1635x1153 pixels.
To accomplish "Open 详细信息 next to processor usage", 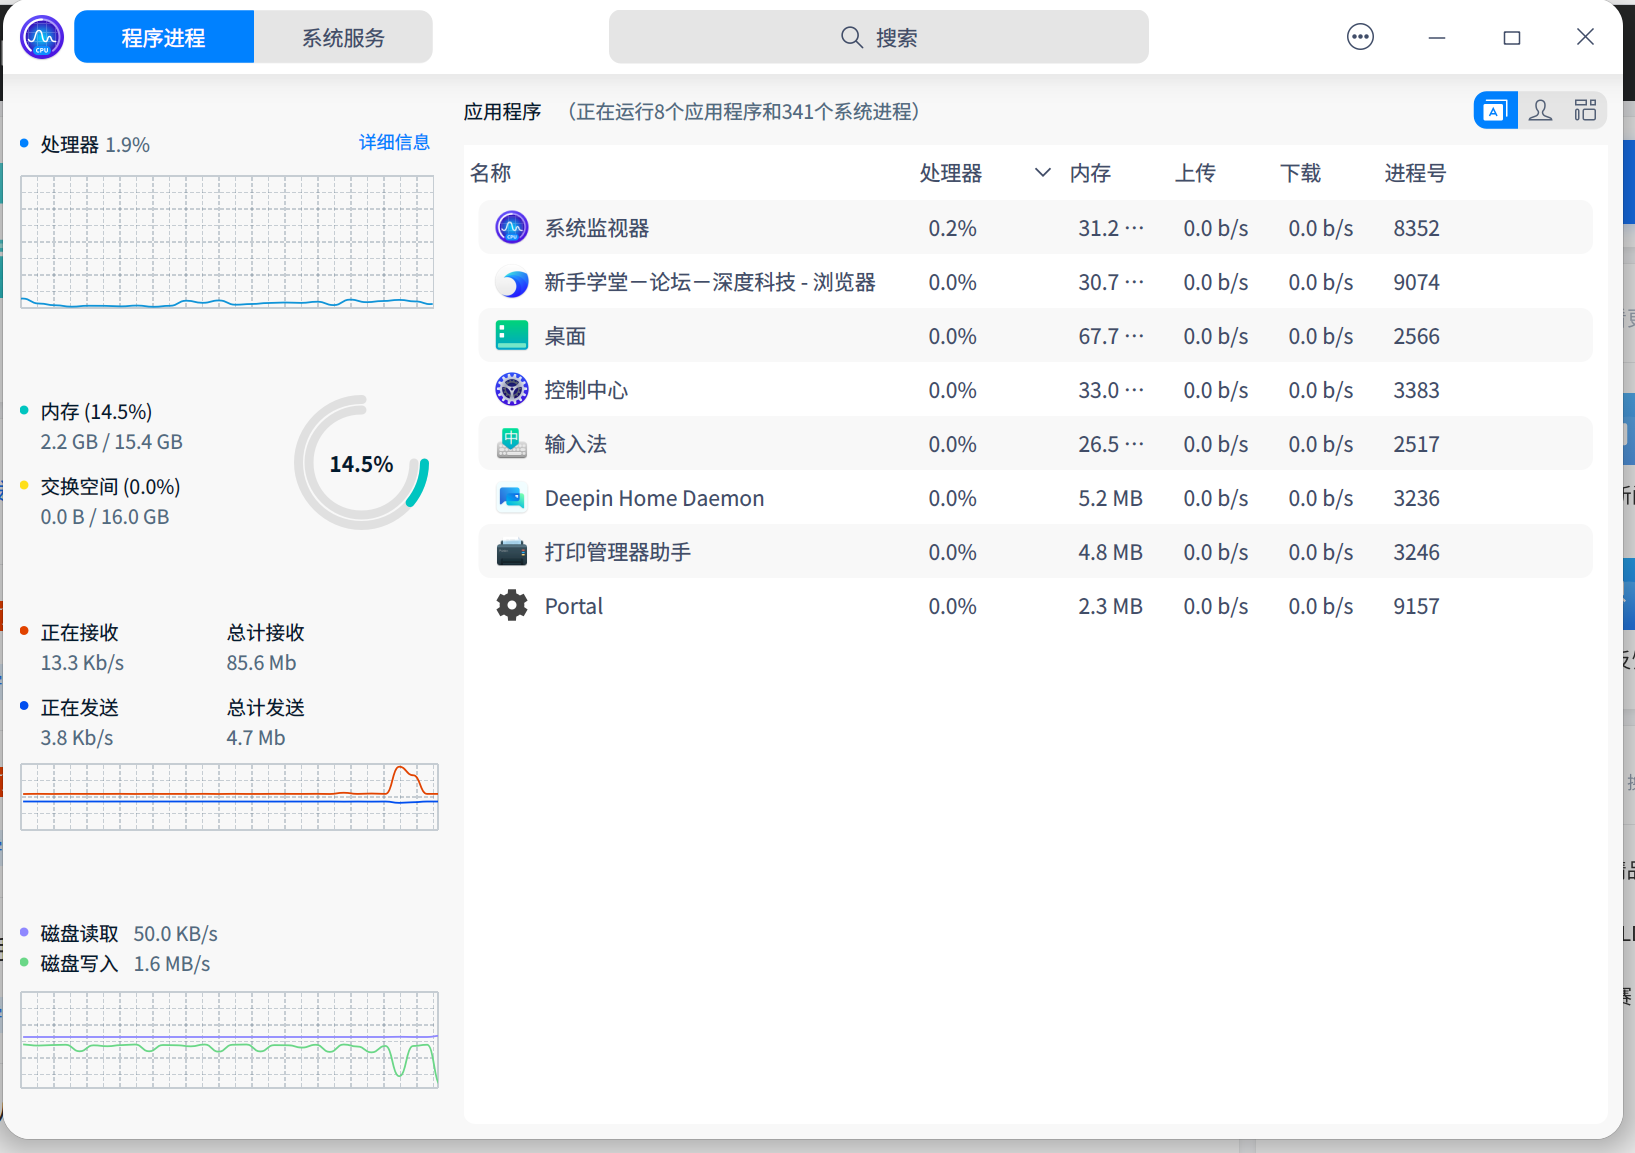I will click(393, 143).
